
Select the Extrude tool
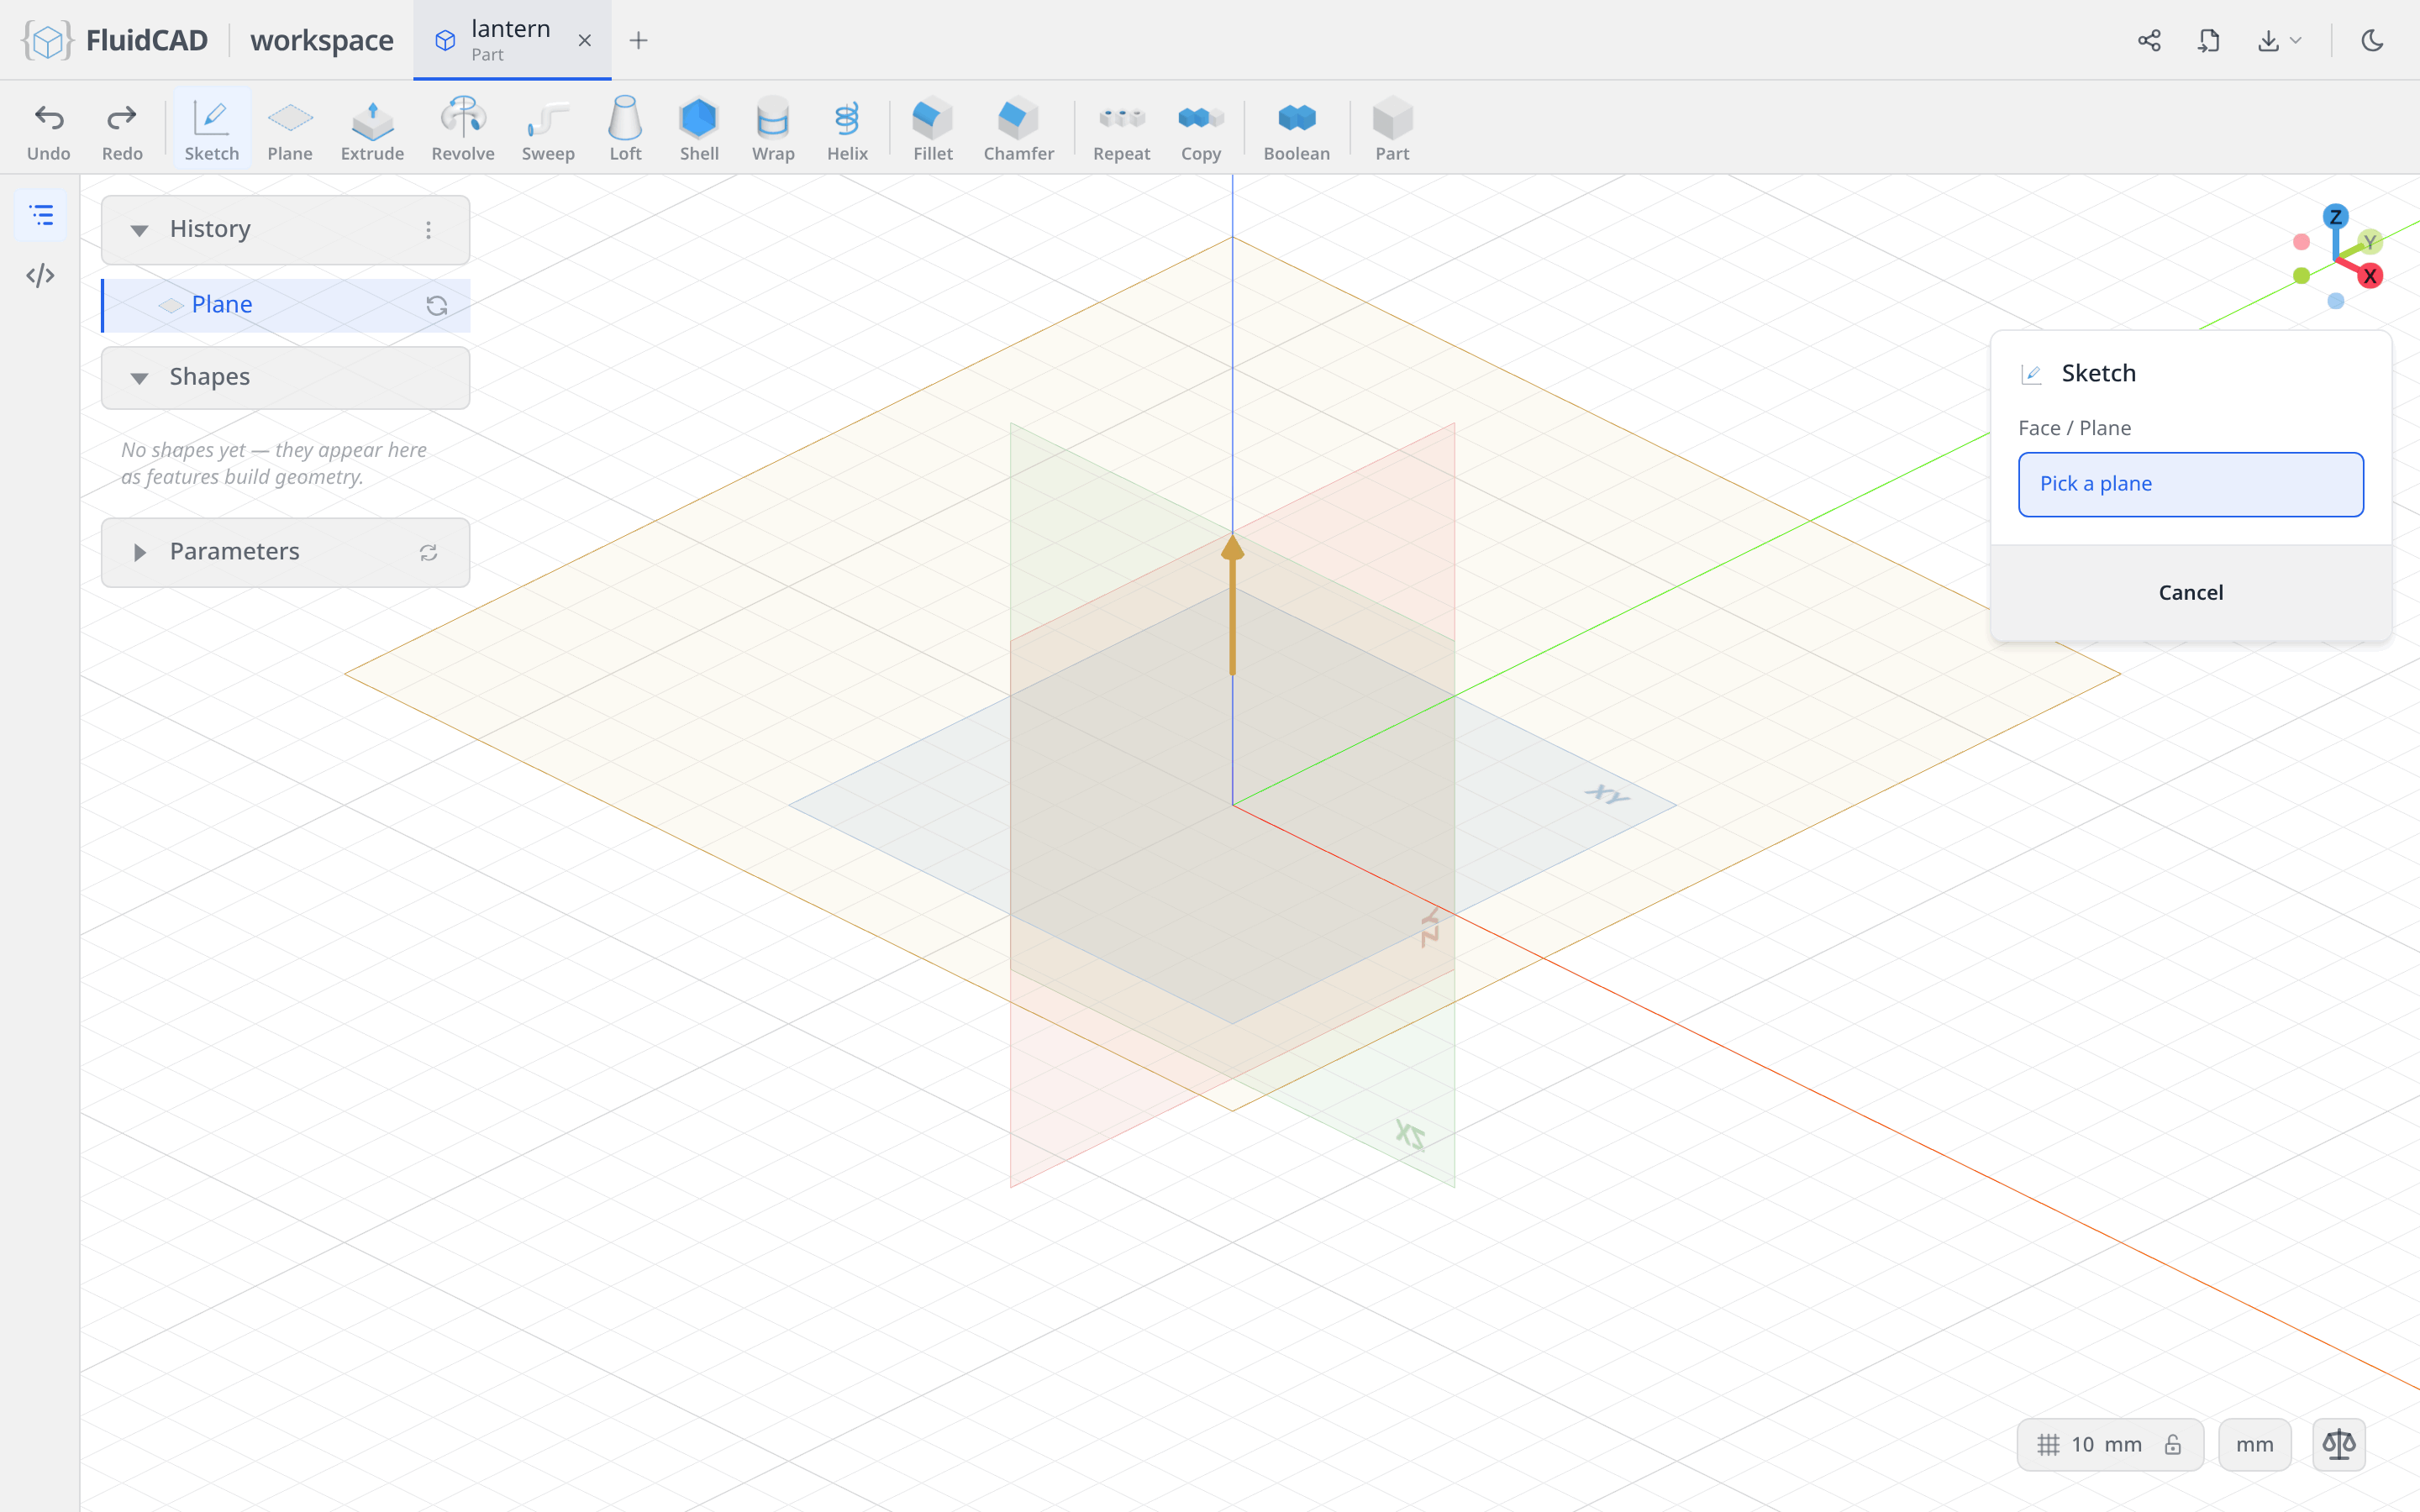coord(372,130)
